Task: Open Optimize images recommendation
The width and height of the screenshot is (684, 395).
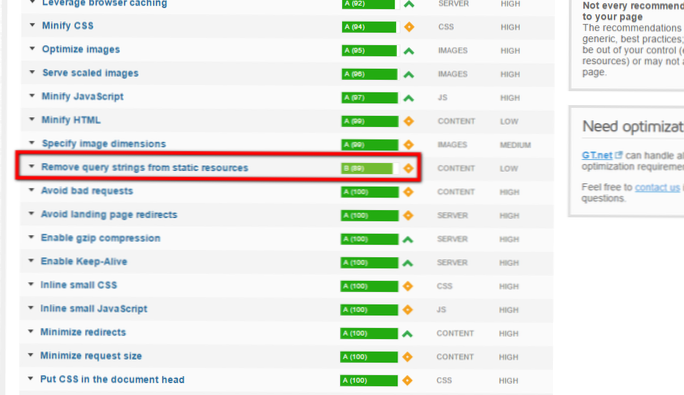Action: point(81,49)
